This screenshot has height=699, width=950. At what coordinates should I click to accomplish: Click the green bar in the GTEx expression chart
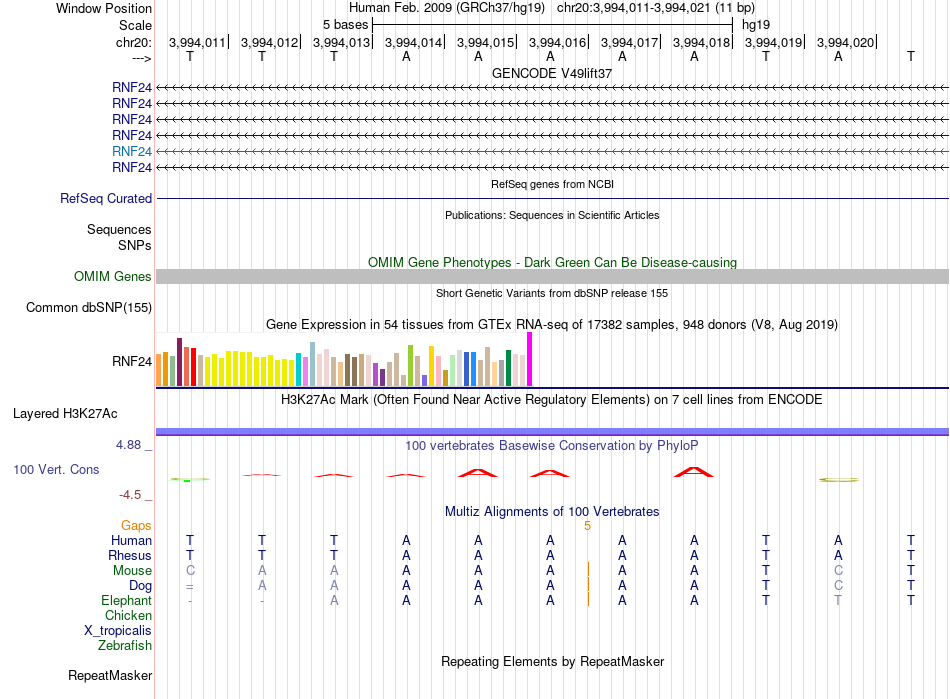tap(508, 368)
